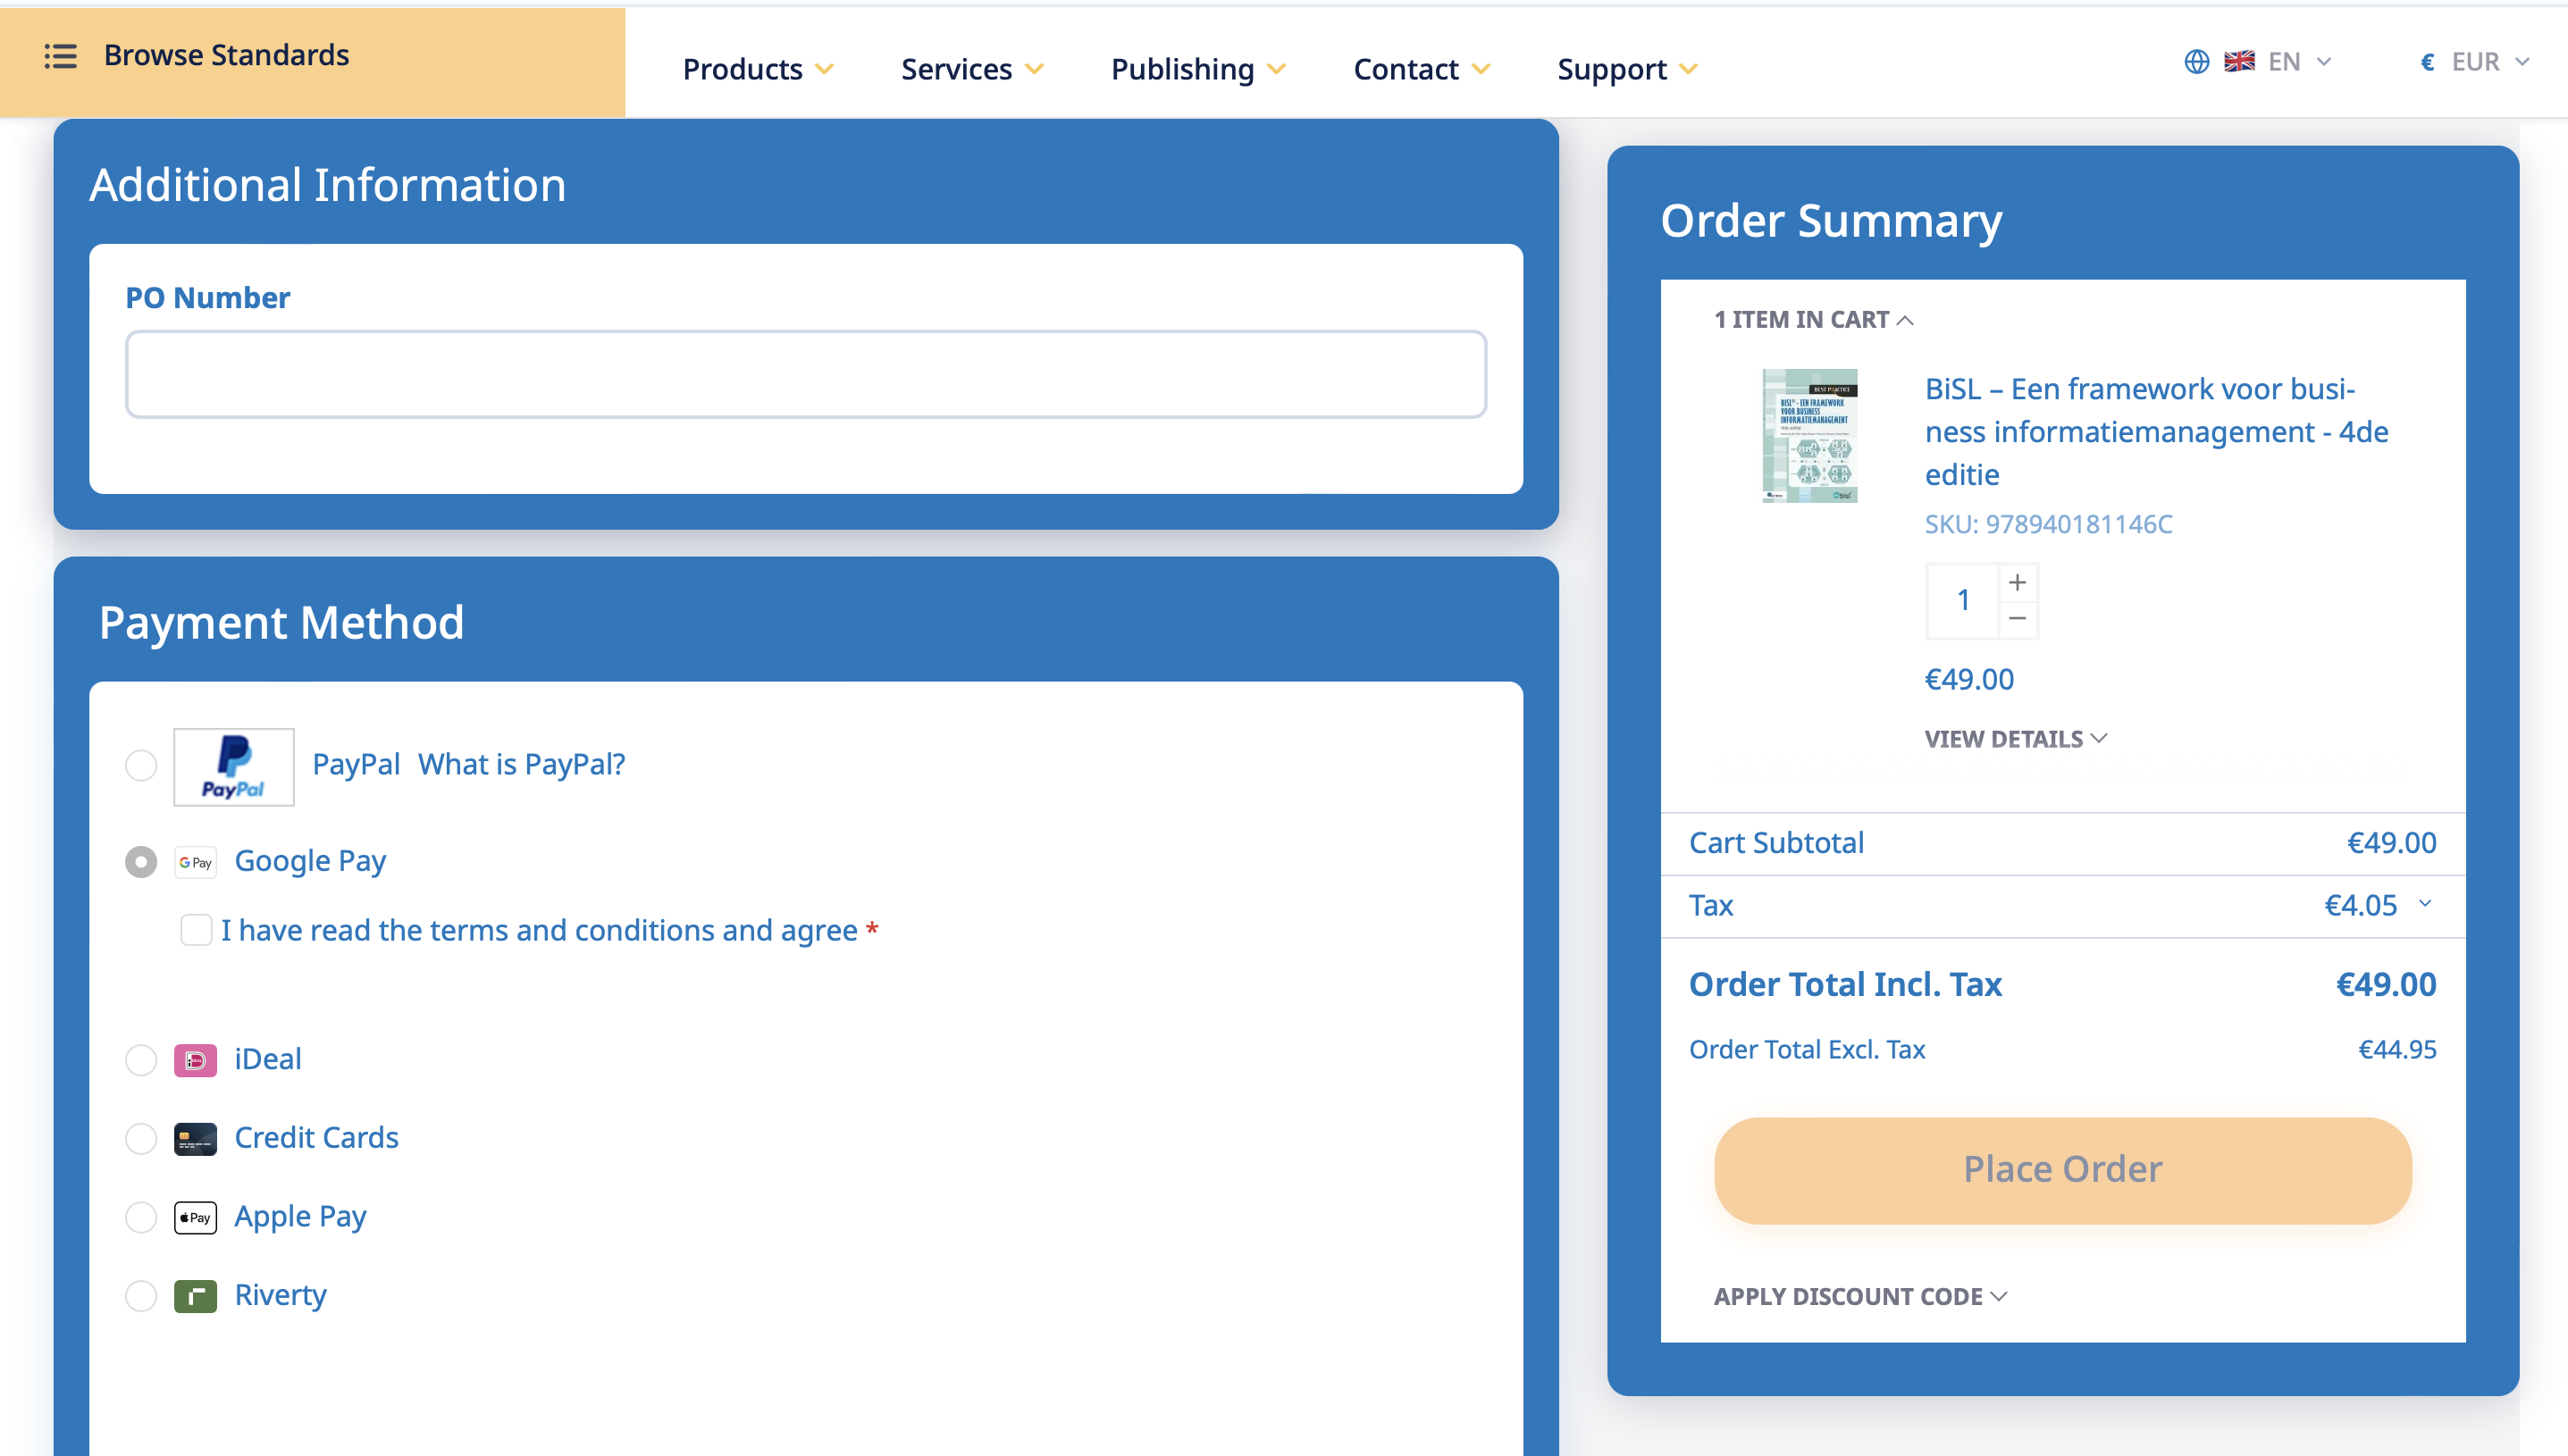Screen dimensions: 2568x1456
Task: Check the terms and conditions agreement box
Action: [196, 930]
